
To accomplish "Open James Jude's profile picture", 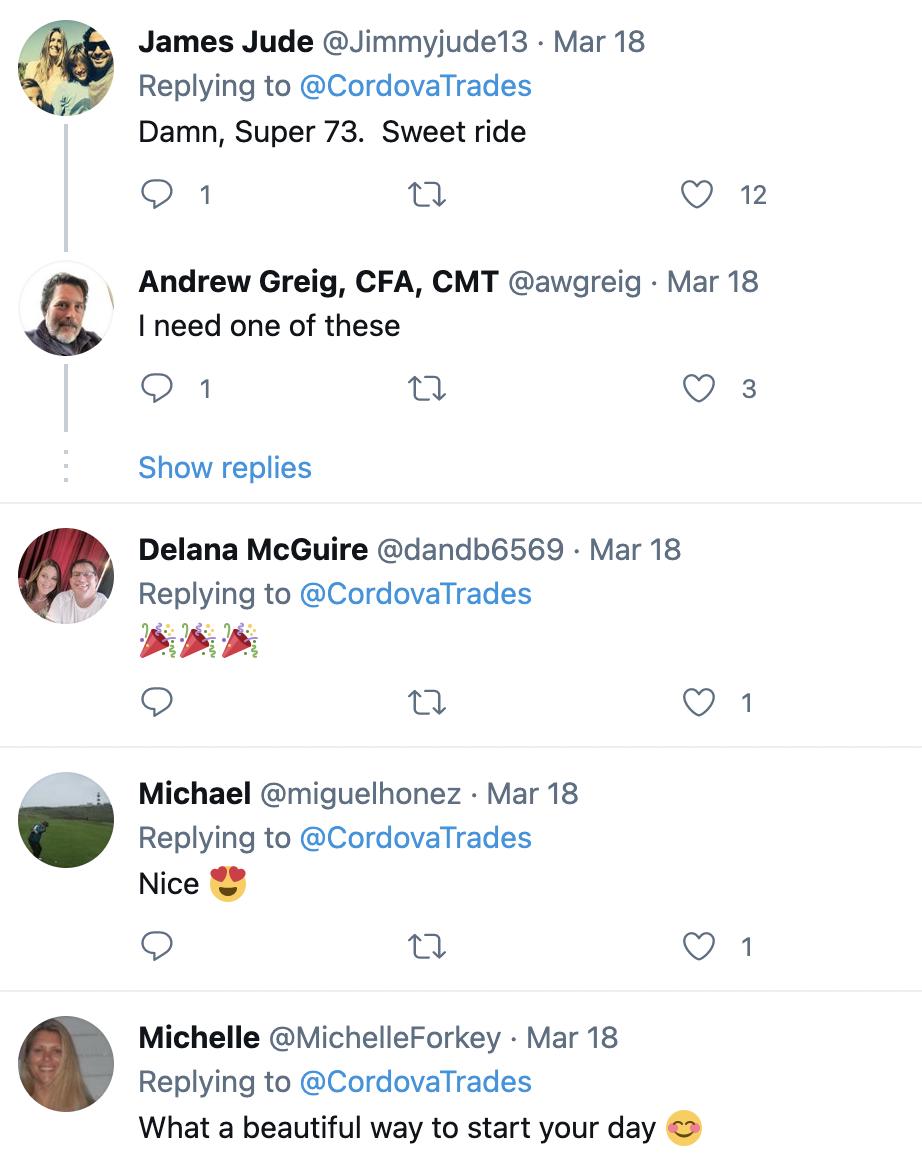I will point(66,67).
